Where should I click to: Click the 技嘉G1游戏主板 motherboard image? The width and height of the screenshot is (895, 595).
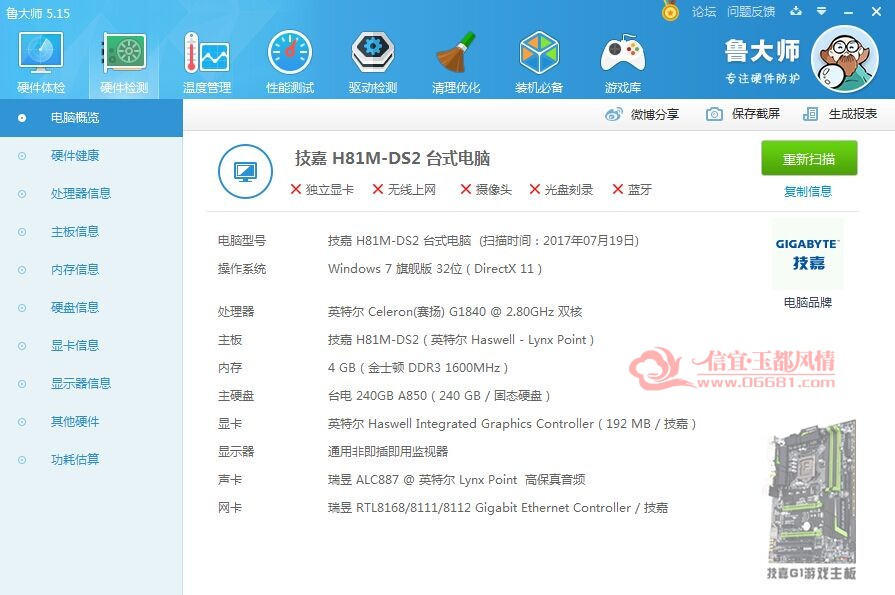click(811, 500)
